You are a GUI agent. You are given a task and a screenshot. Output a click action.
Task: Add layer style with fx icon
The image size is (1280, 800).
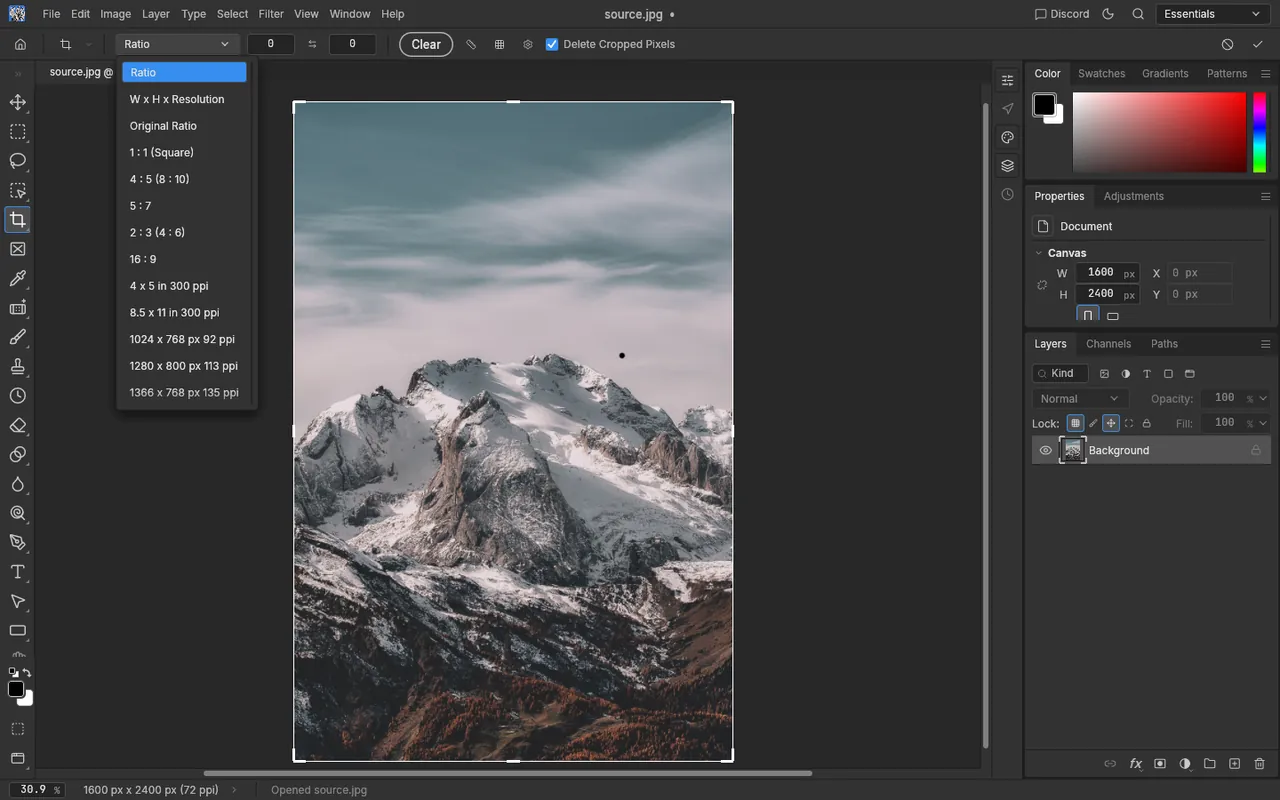coord(1136,764)
